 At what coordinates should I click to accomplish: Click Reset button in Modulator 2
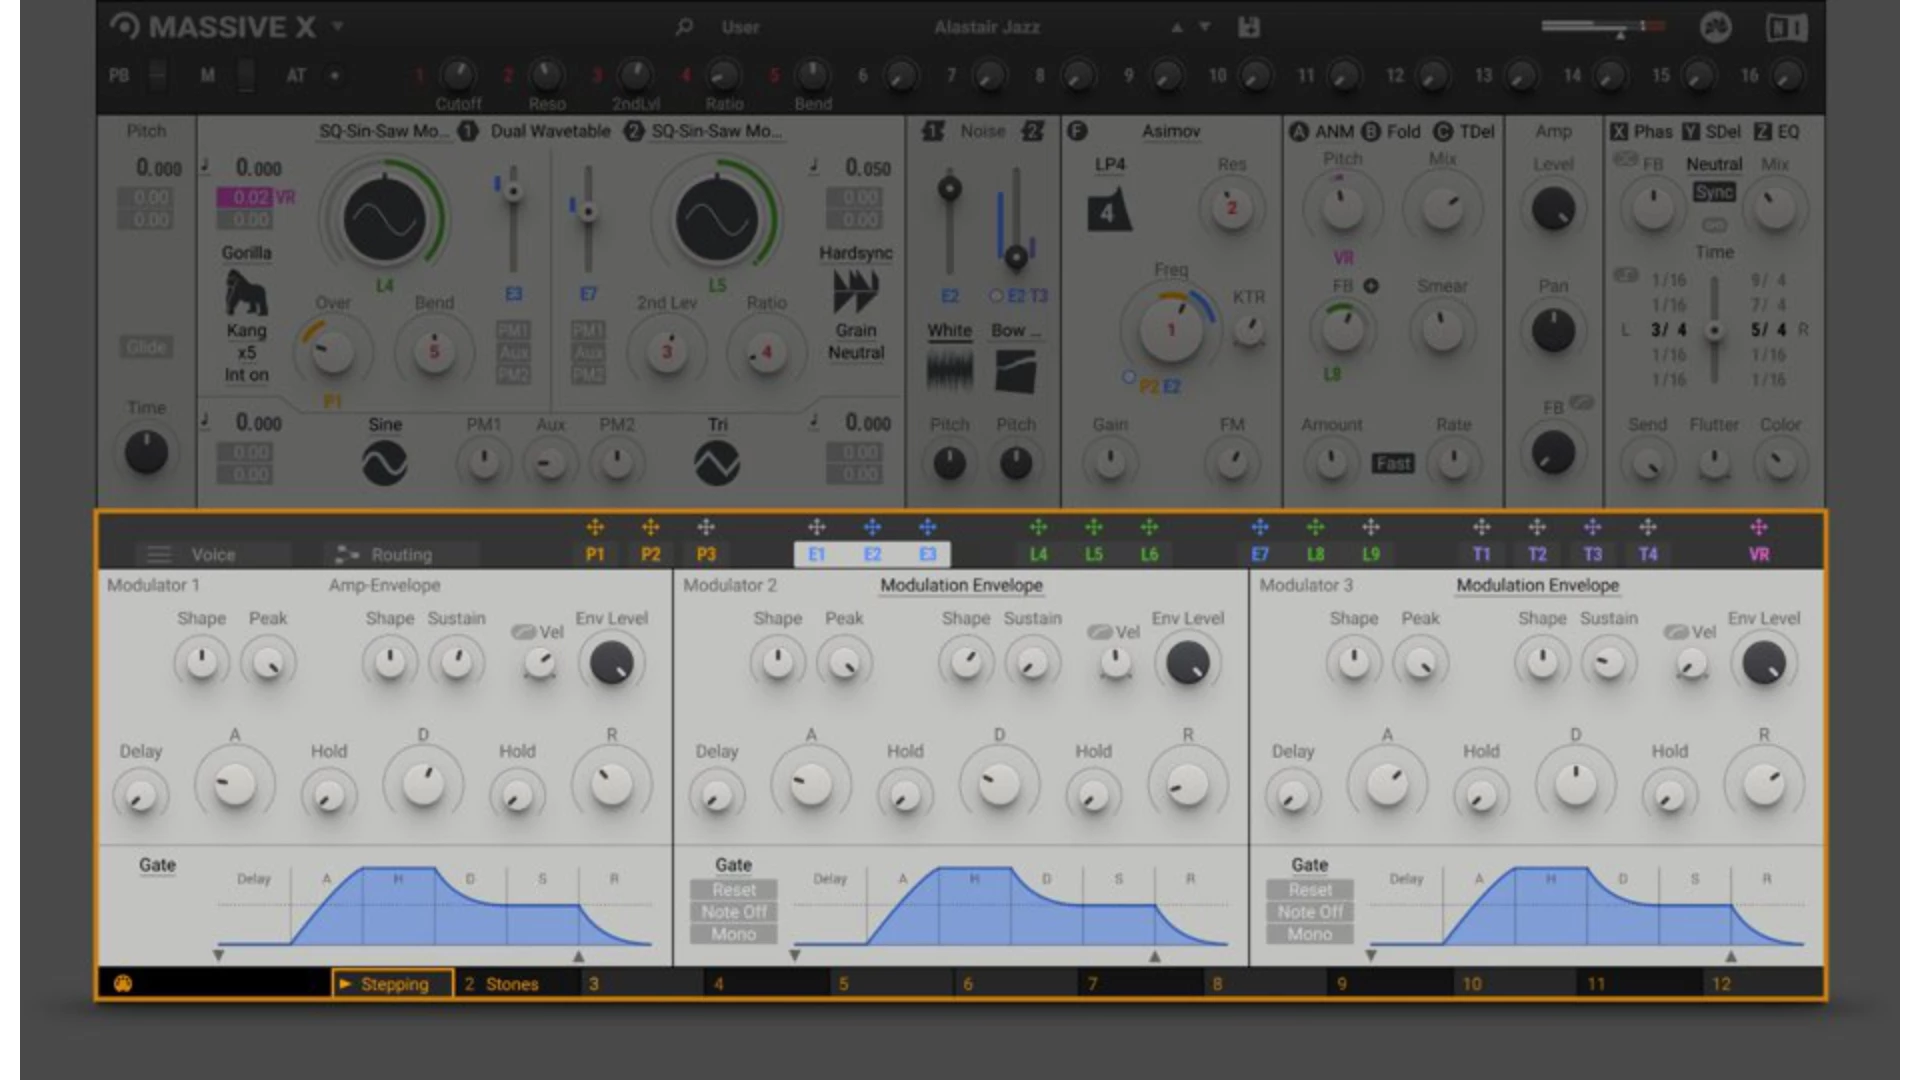[x=734, y=890]
